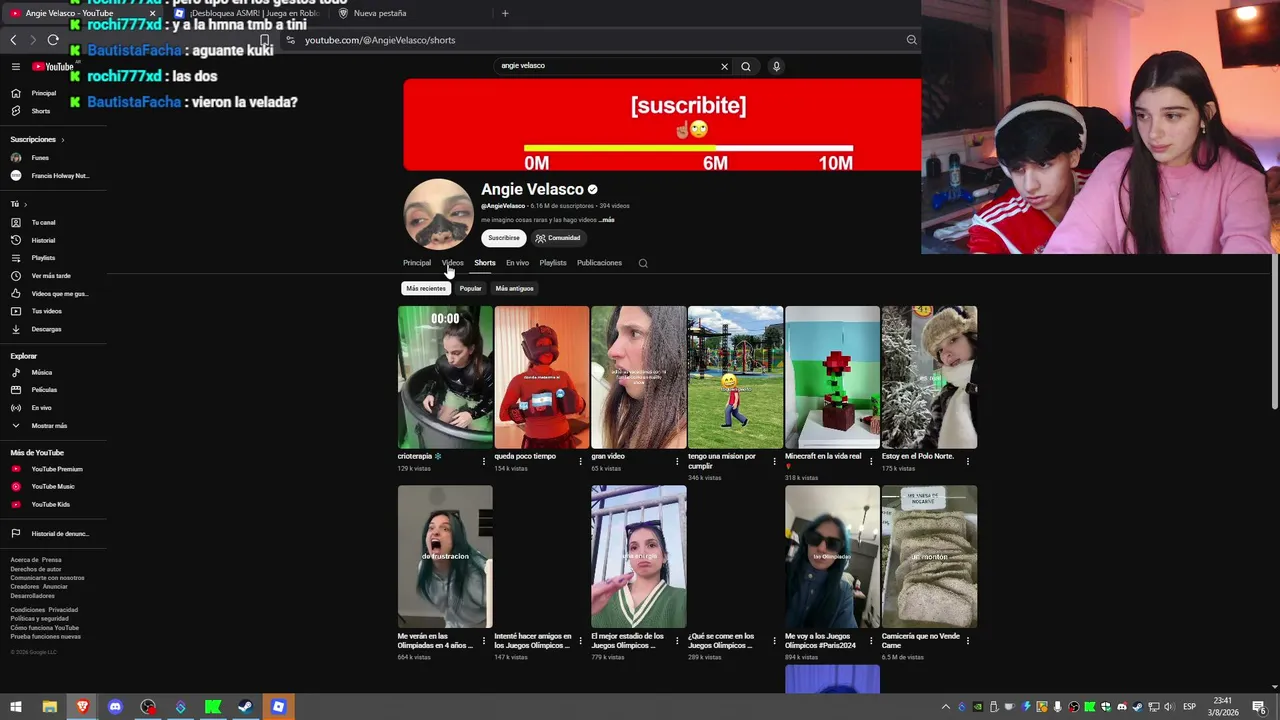
Task: Open the Windows Start menu
Action: (x=16, y=707)
